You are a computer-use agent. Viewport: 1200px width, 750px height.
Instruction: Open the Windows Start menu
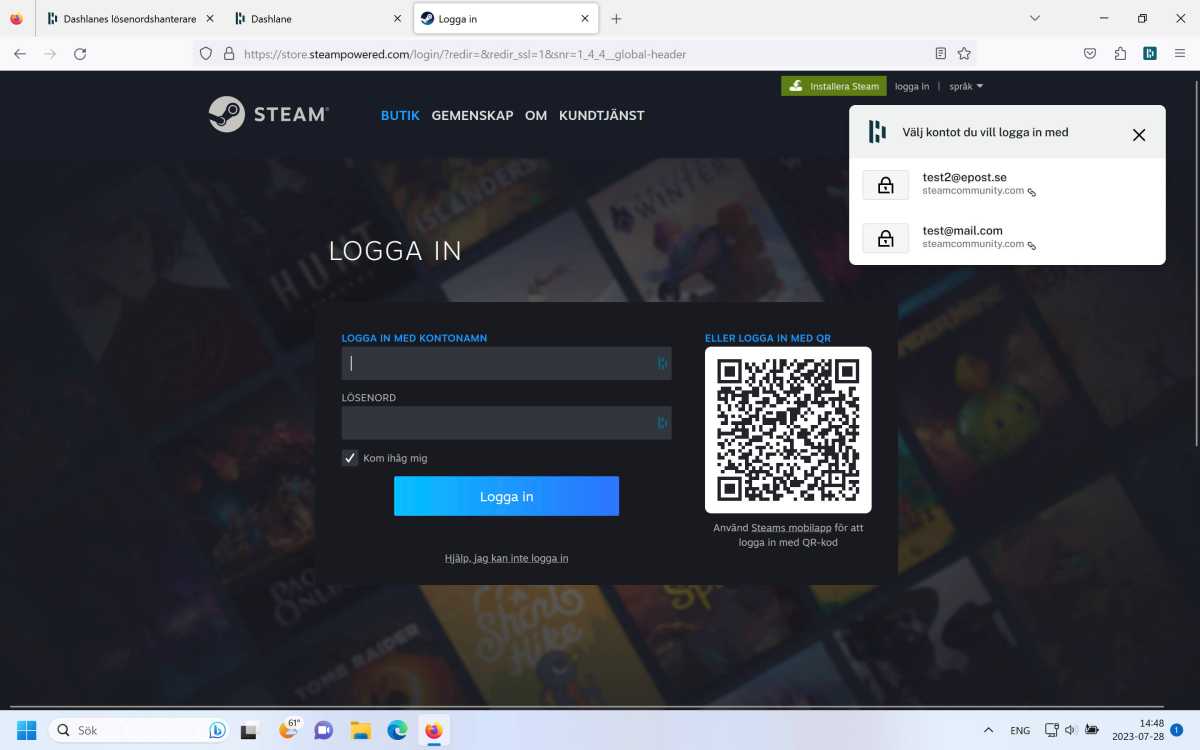(26, 730)
